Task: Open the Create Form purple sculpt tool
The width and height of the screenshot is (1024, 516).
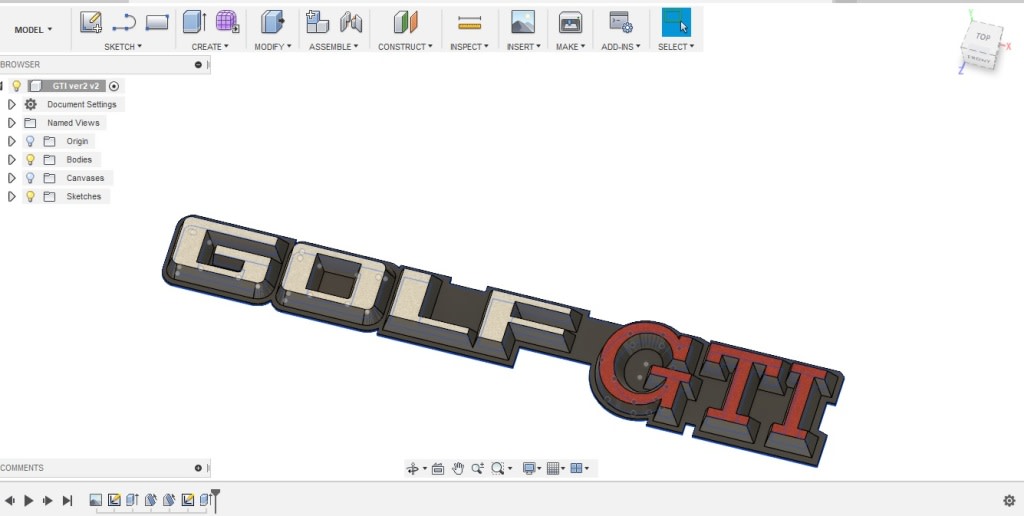Action: [x=227, y=22]
